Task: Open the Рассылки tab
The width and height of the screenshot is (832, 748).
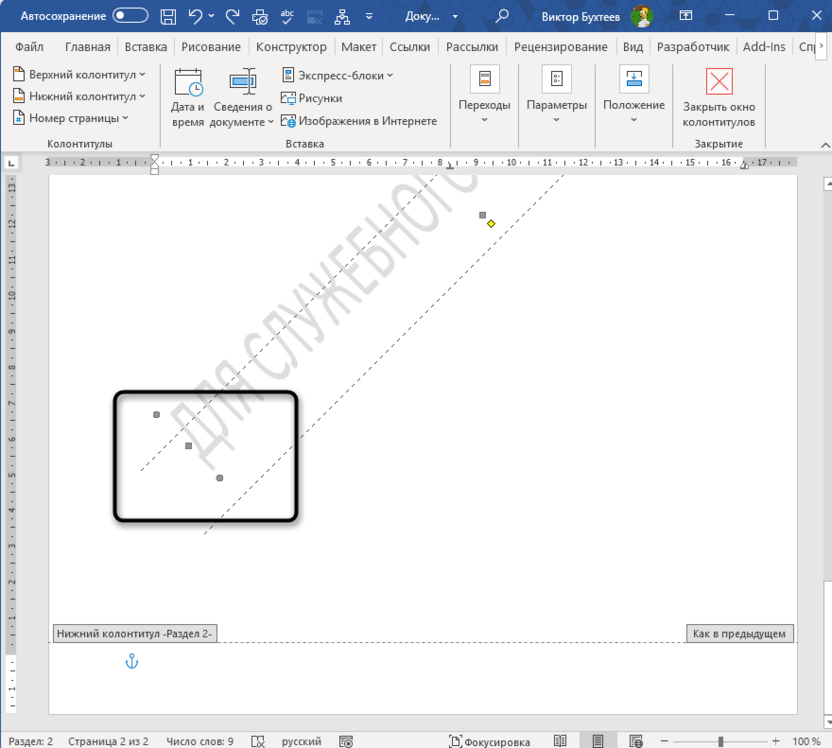Action: [472, 47]
